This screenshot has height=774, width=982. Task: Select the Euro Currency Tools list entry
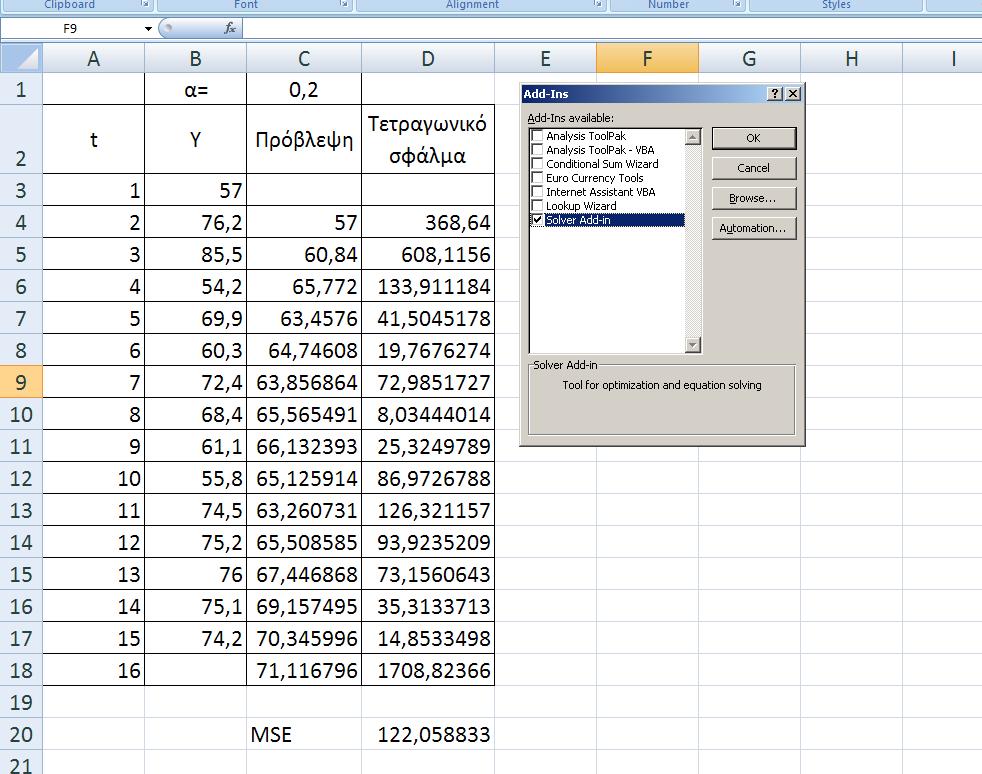click(594, 178)
